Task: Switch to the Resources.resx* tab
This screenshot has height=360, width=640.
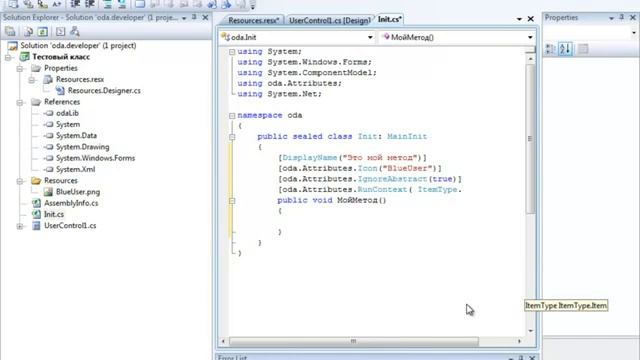Action: point(253,20)
